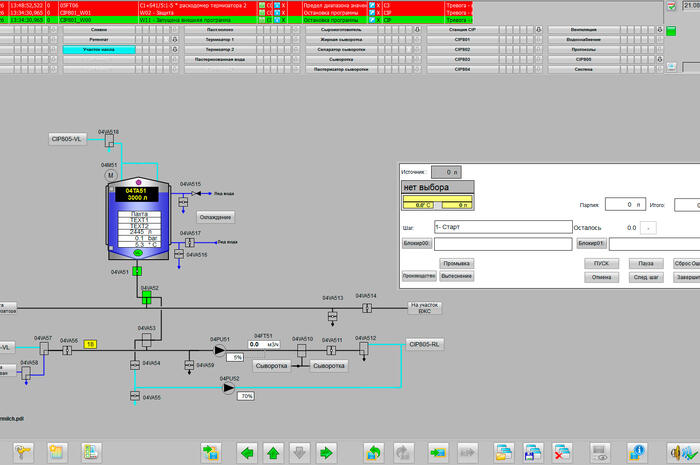Screen dimensions: 700x465
Task: Open the login key icon
Action: coord(23,453)
